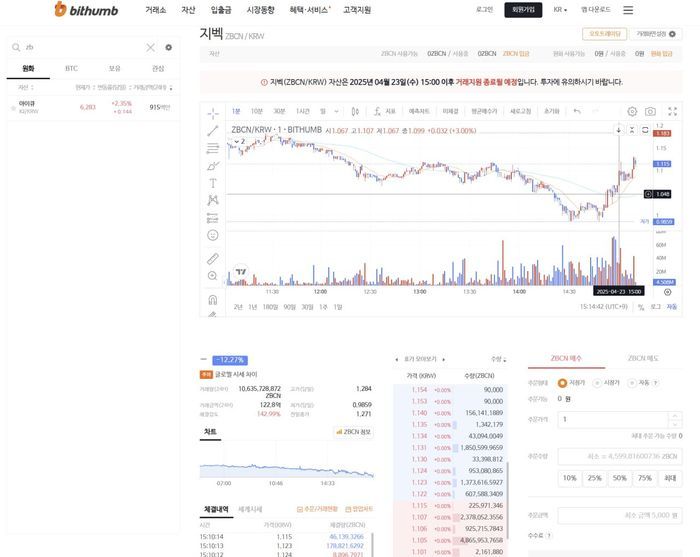This screenshot has height=557, width=700.
Task: Switch to the 관심 favorites tab
Action: pyautogui.click(x=158, y=69)
